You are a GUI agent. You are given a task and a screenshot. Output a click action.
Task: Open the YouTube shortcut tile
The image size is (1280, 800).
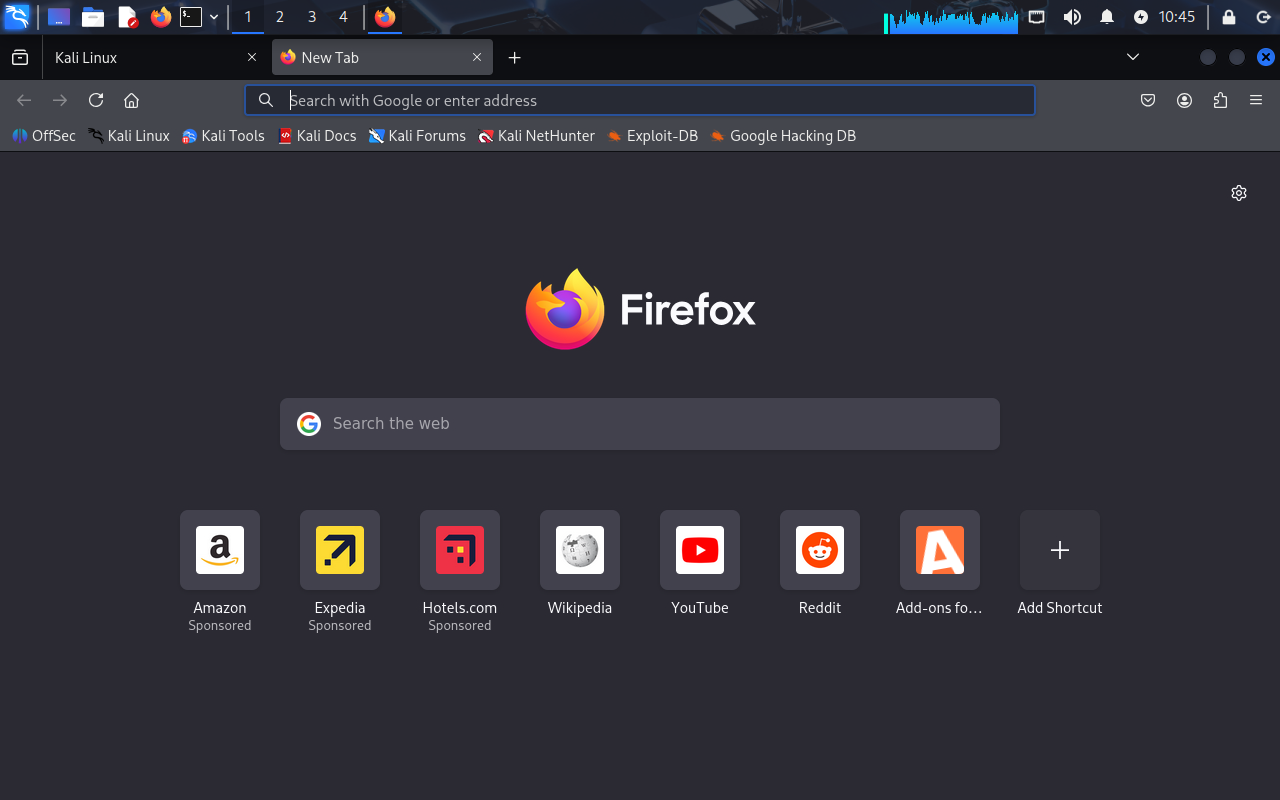coord(700,550)
